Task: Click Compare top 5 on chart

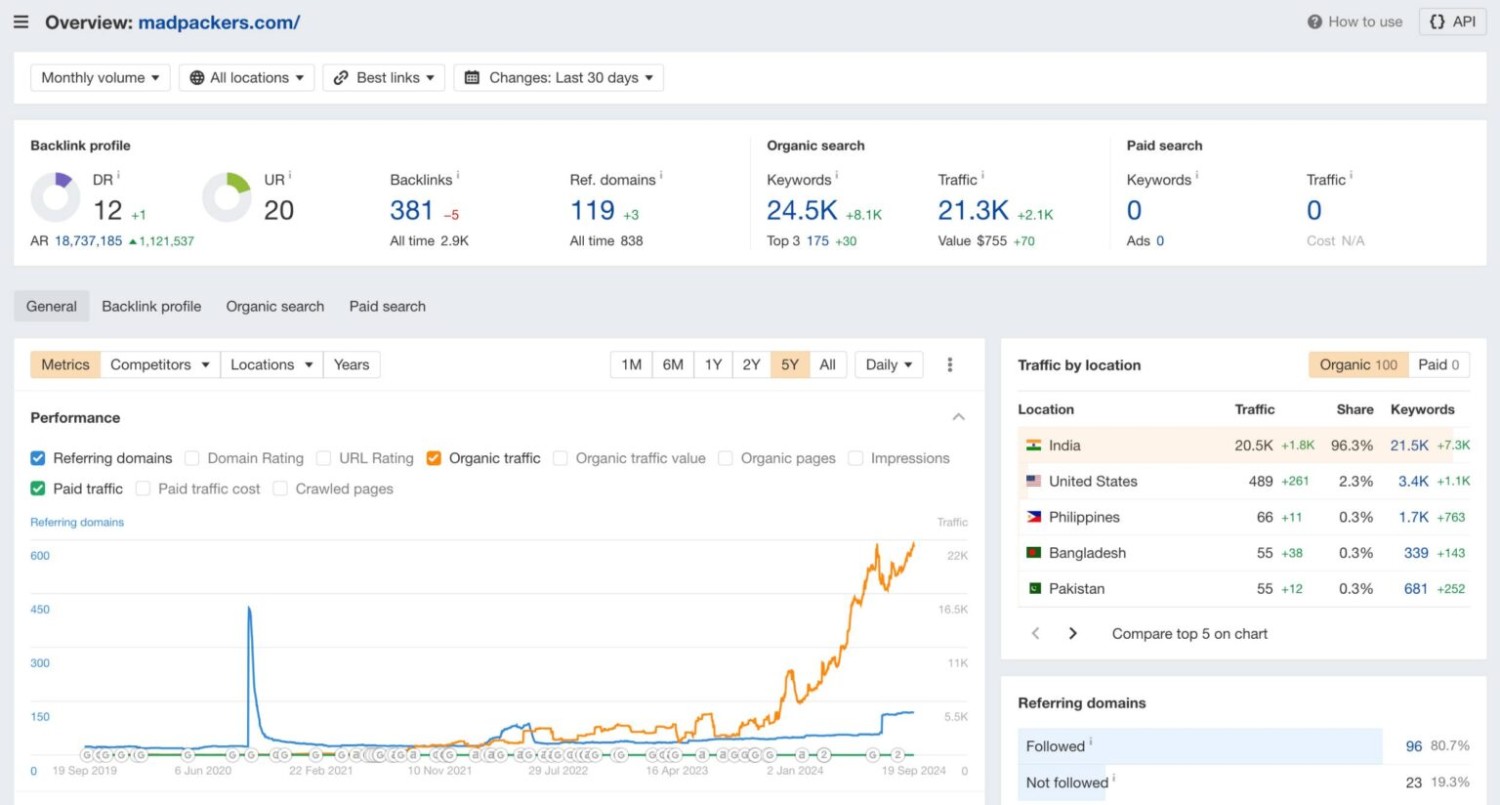Action: [1189, 633]
